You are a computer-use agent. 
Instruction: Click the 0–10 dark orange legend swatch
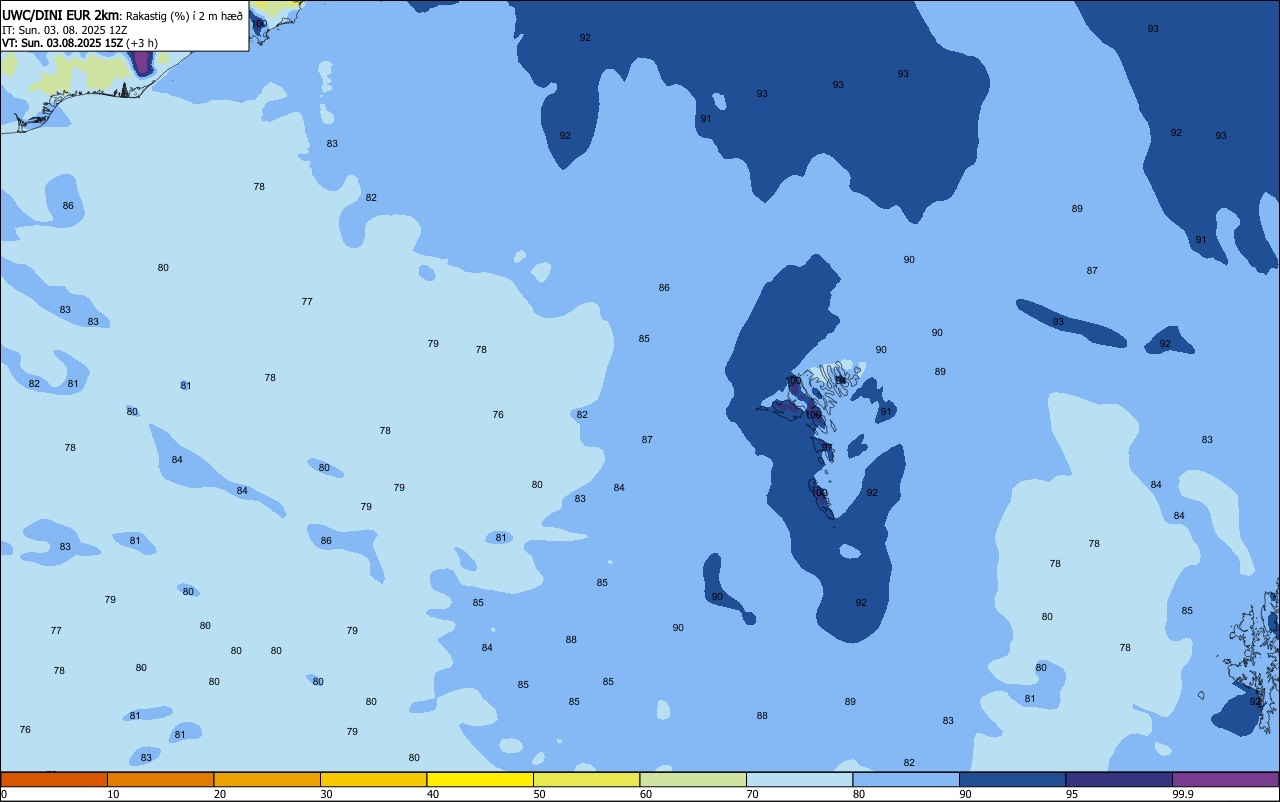click(54, 779)
